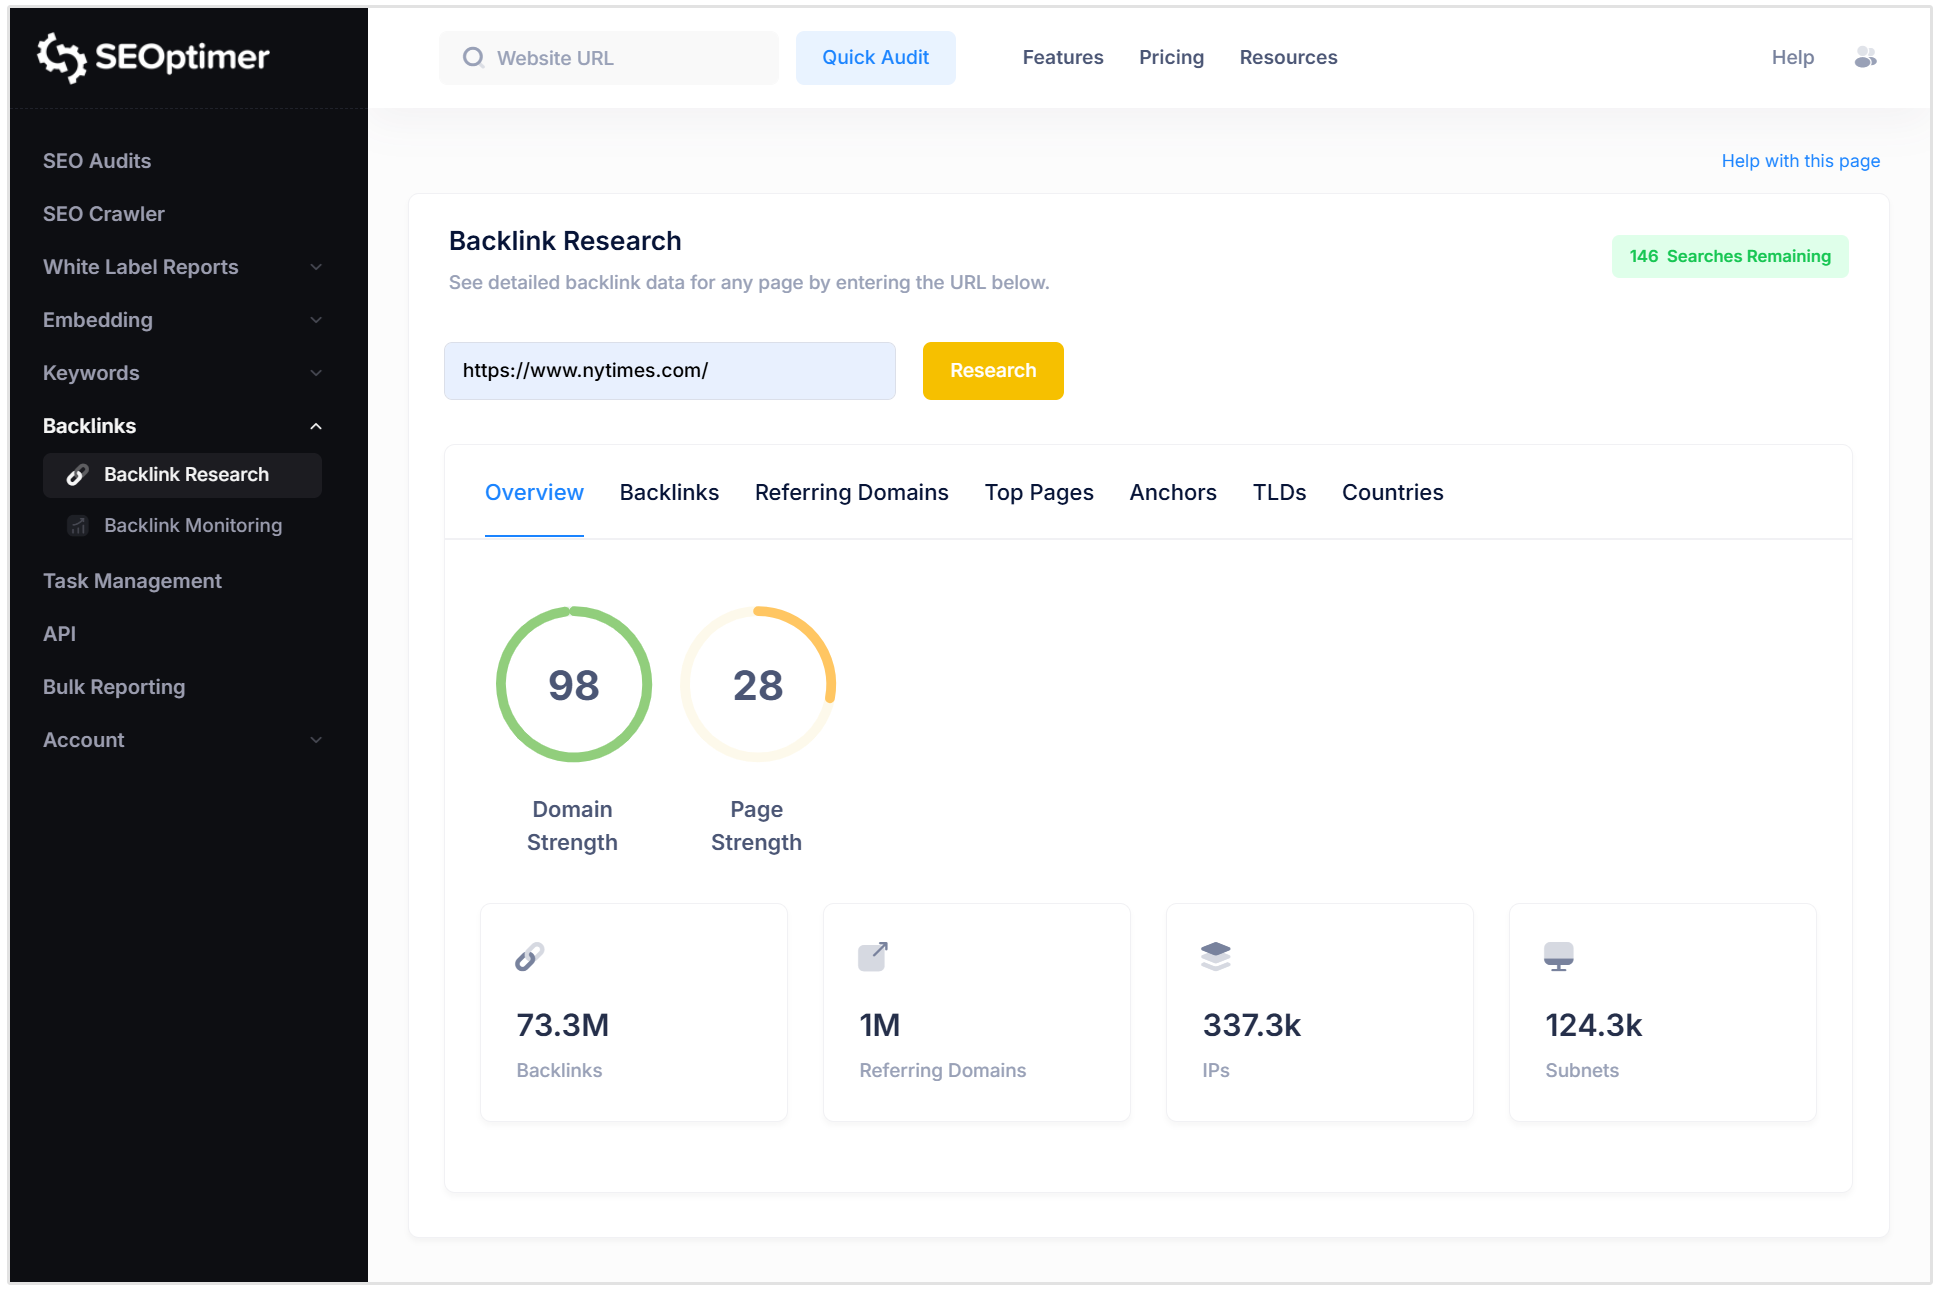Open the Pricing page link

pyautogui.click(x=1172, y=58)
